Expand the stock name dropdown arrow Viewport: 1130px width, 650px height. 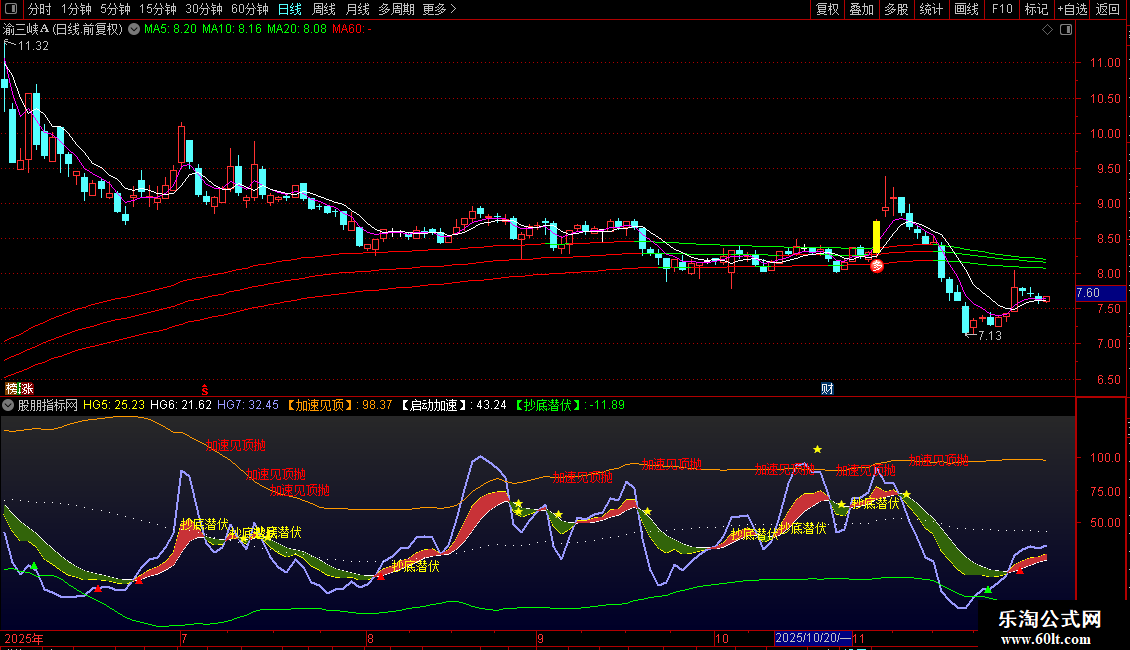click(x=134, y=30)
